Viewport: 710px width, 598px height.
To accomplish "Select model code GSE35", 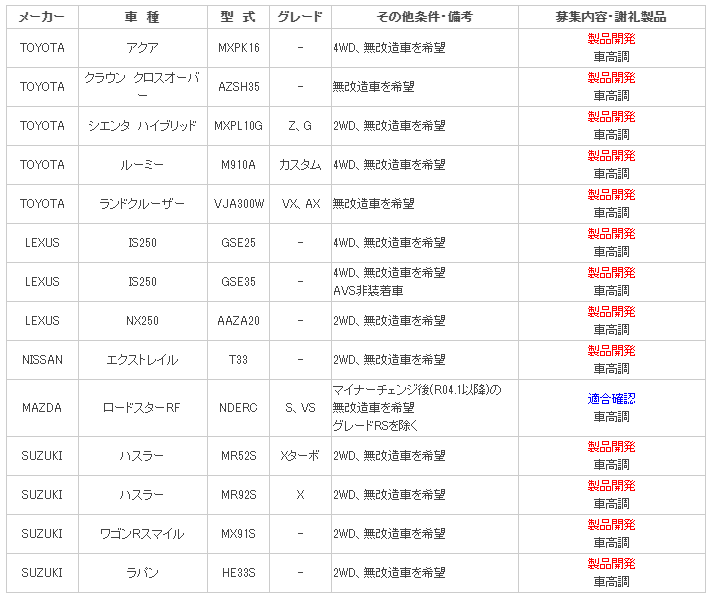I will (239, 282).
